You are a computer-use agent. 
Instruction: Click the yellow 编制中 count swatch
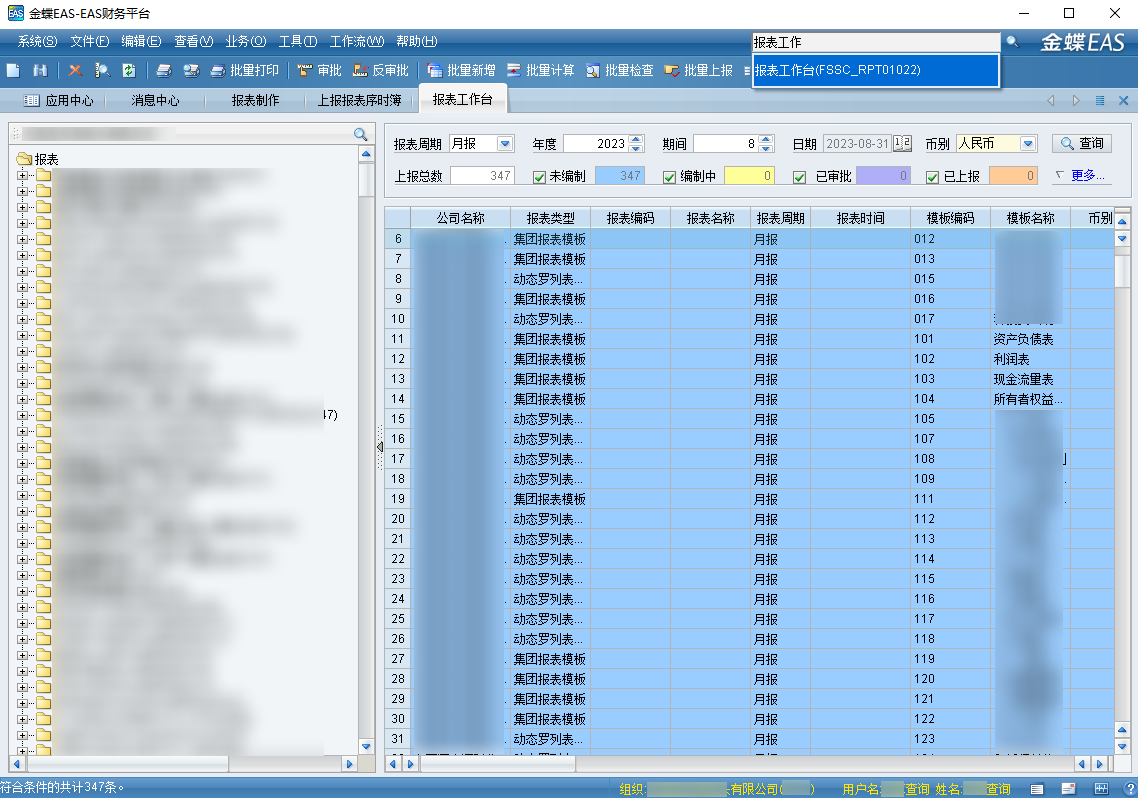tap(749, 176)
